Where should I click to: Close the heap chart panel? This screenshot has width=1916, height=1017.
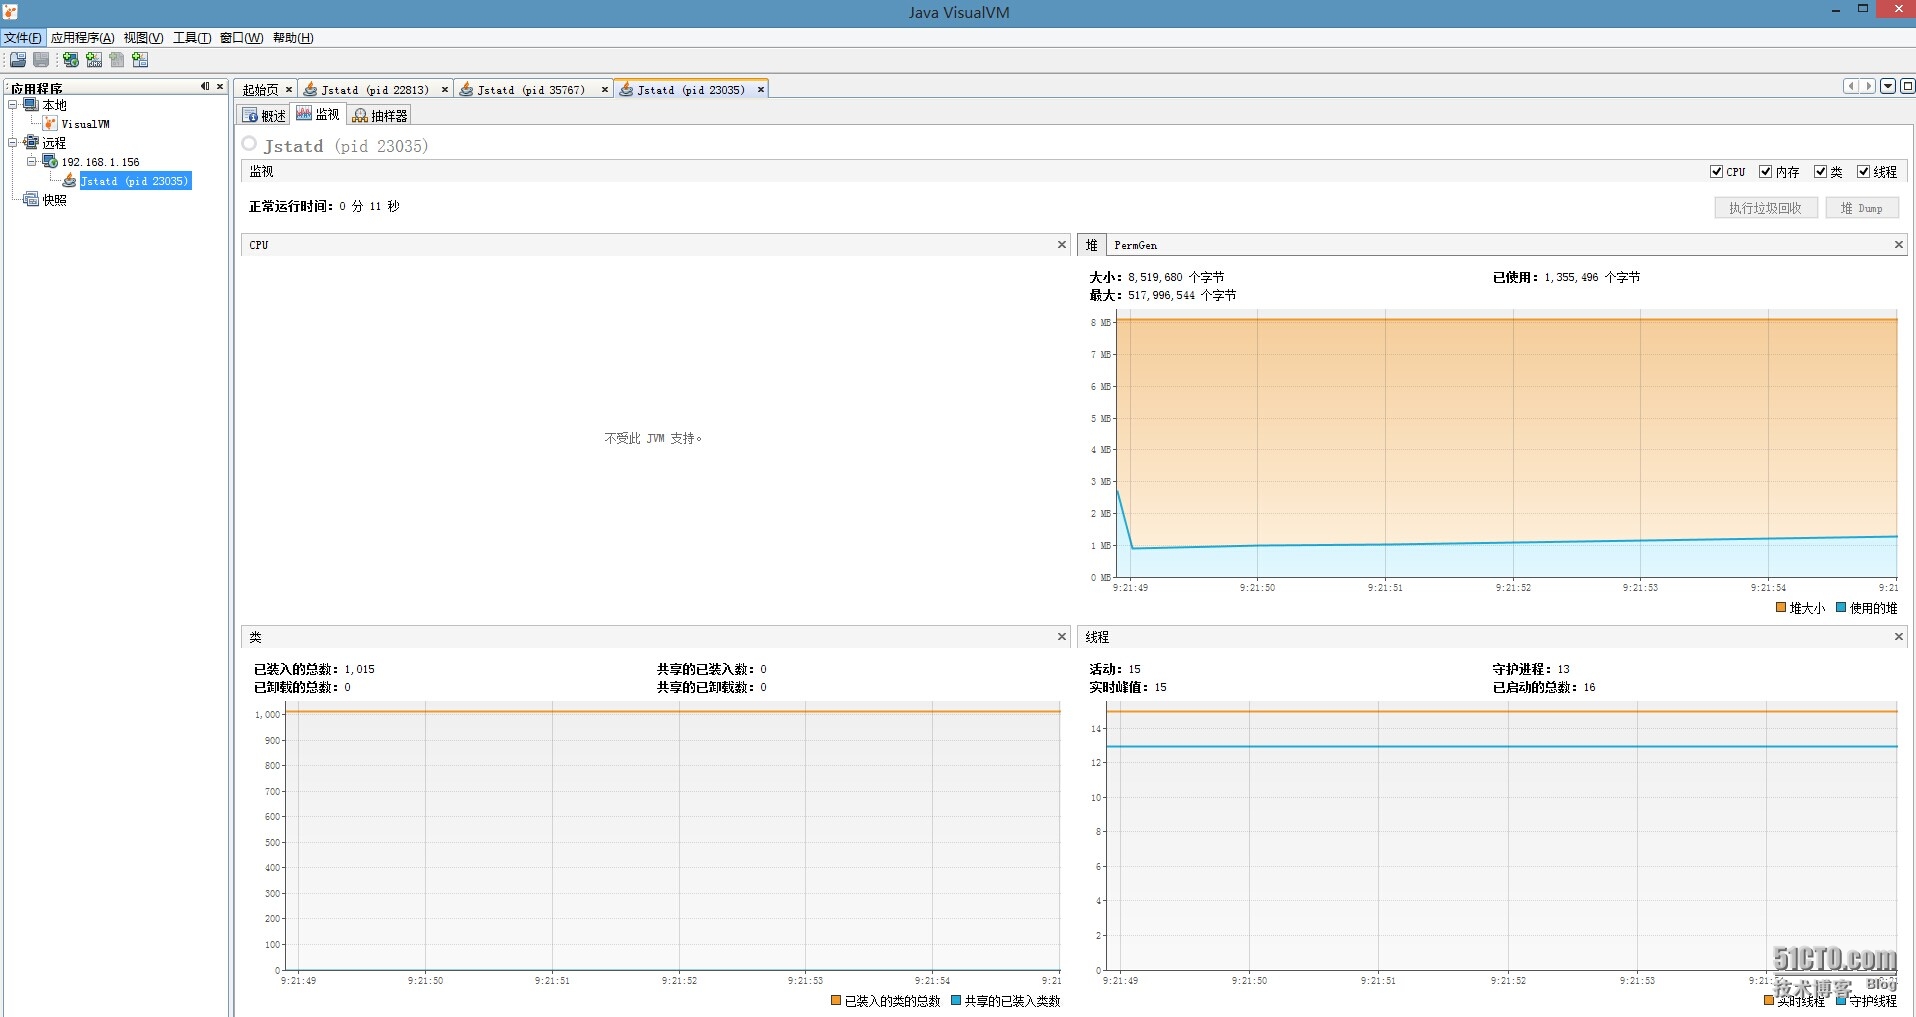click(x=1898, y=245)
